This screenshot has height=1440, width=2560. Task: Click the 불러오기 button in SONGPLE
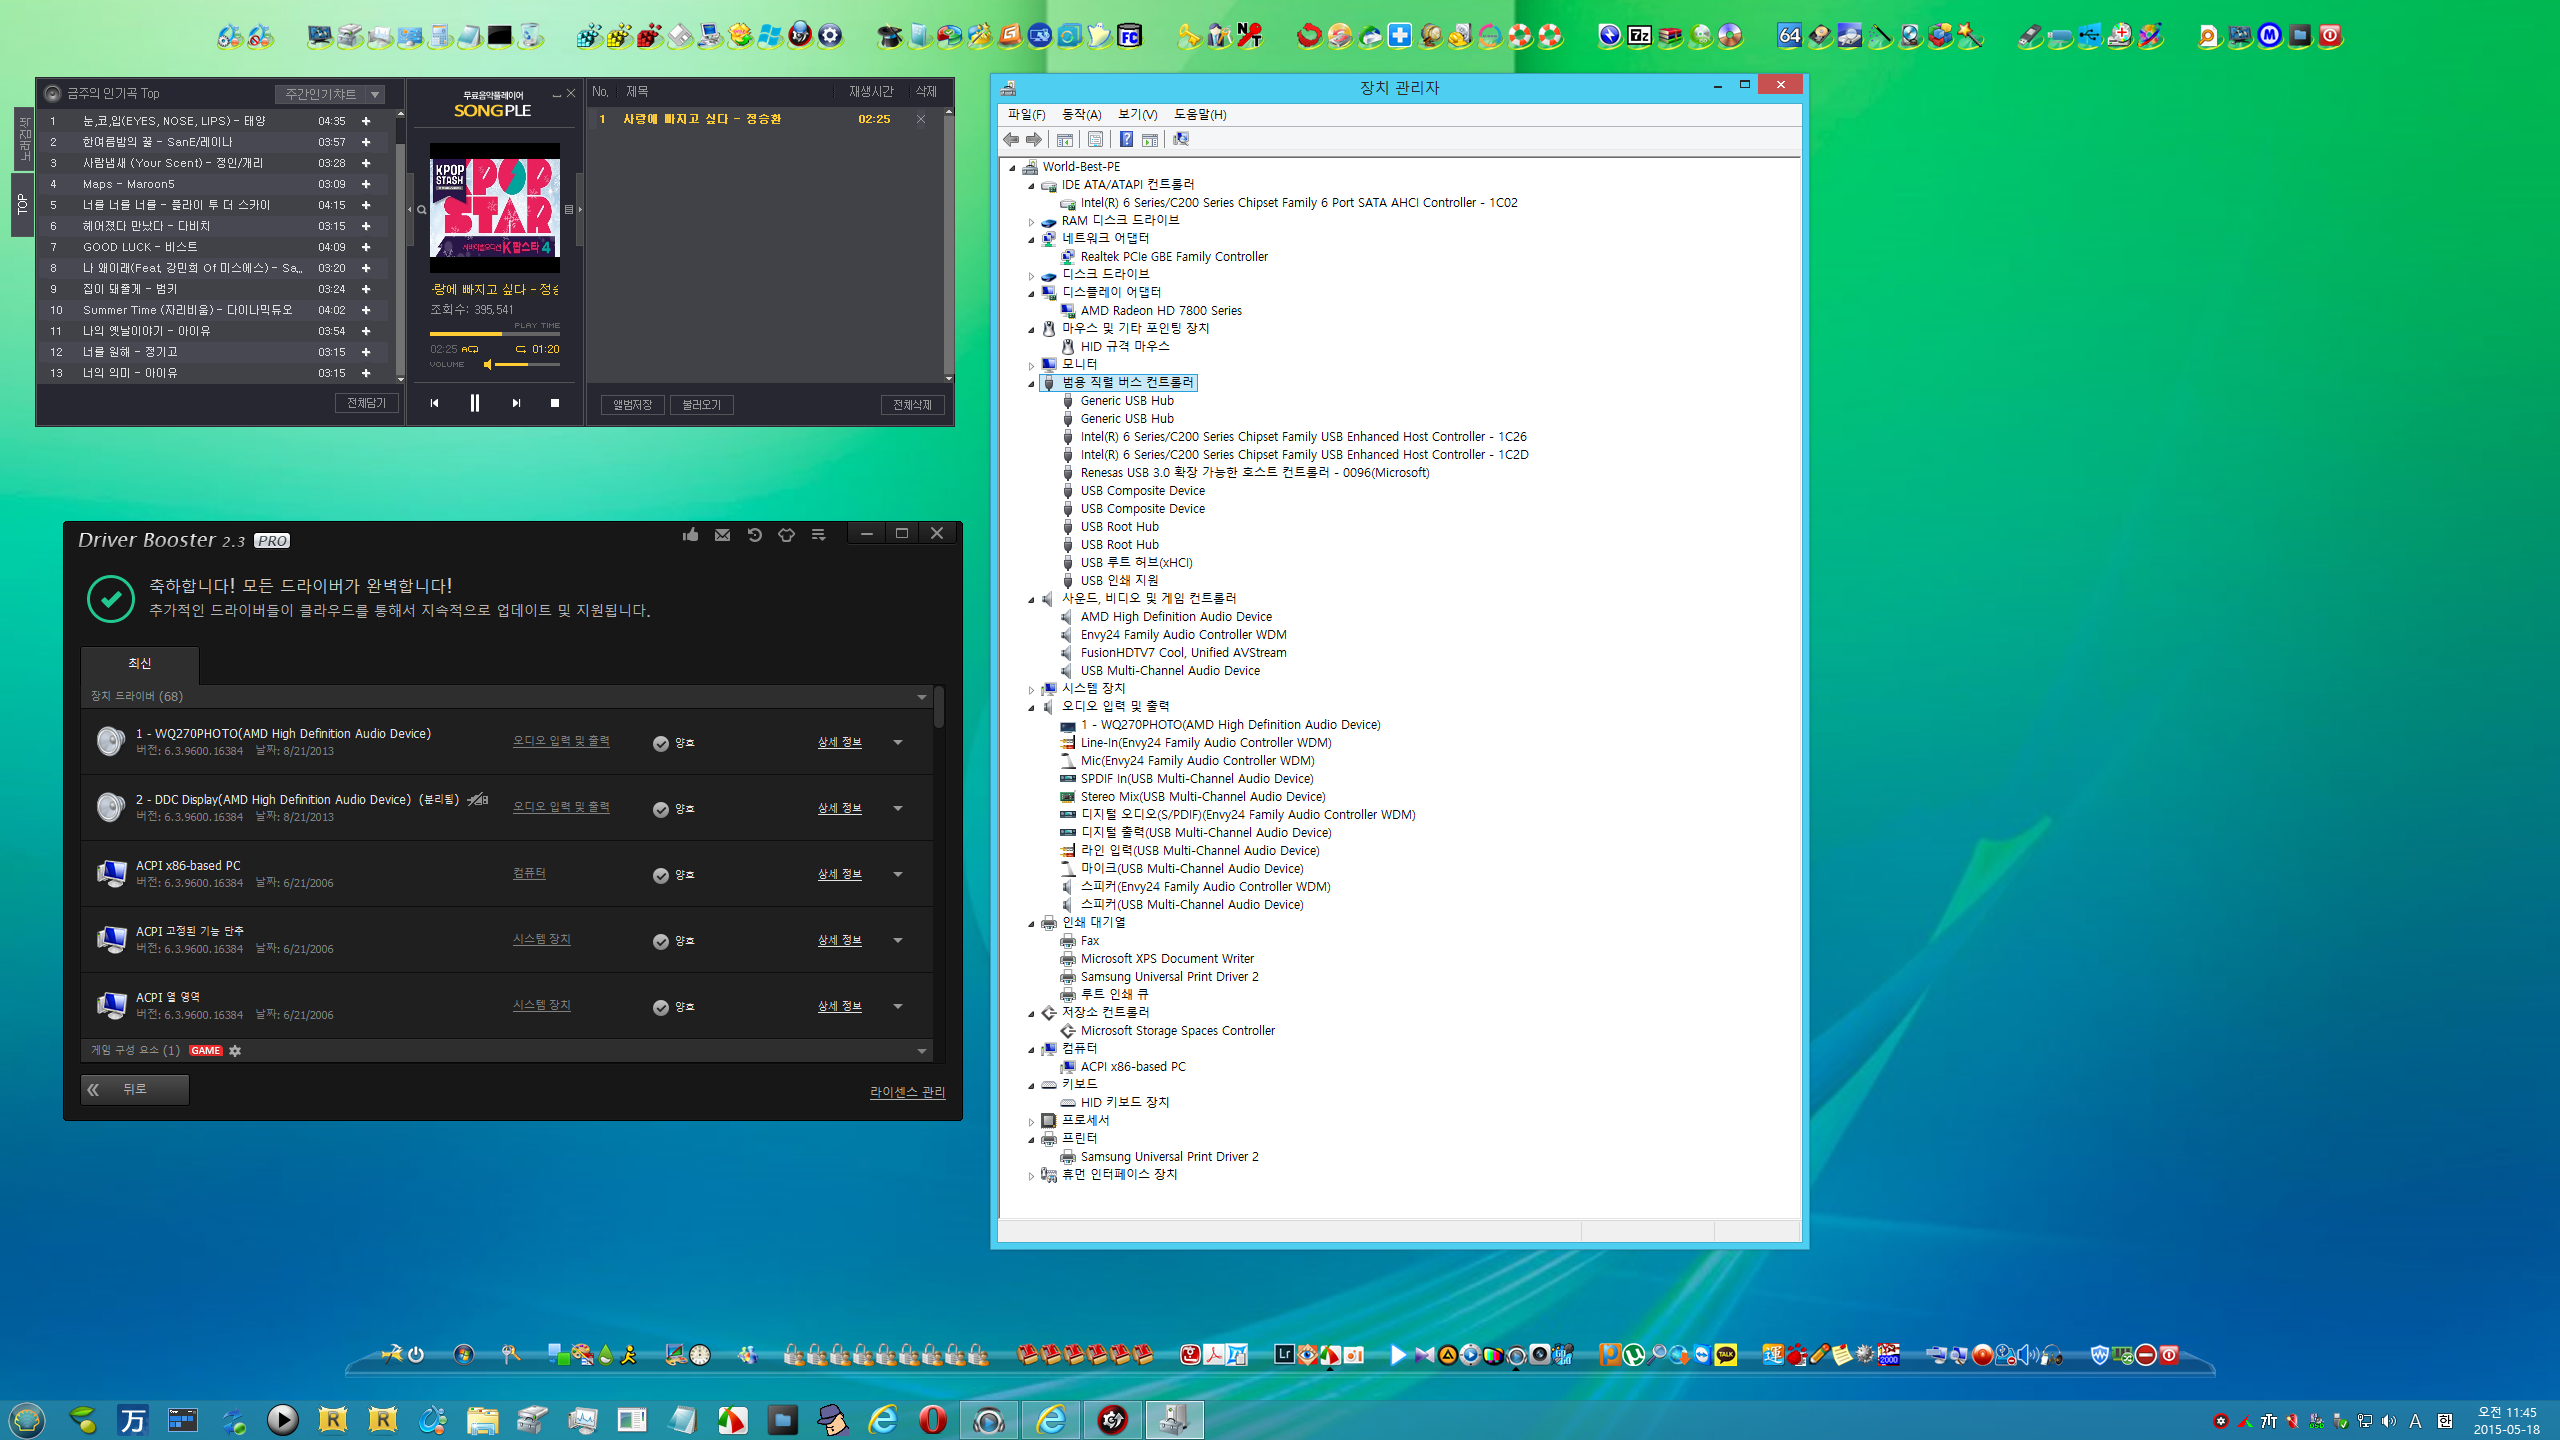(702, 405)
